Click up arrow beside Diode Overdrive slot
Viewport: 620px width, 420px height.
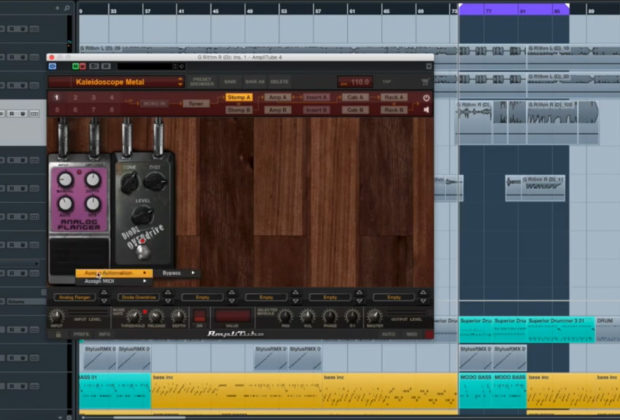tap(168, 293)
